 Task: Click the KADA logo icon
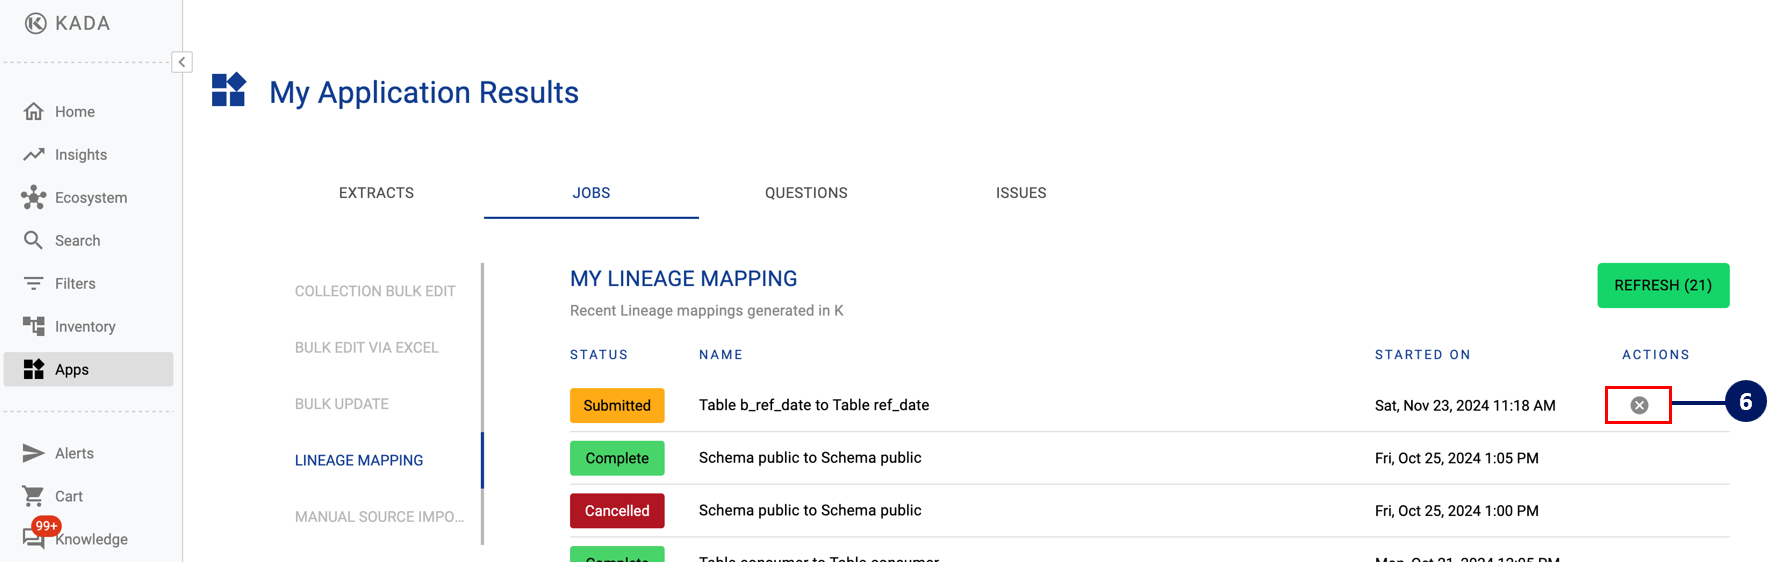36,23
